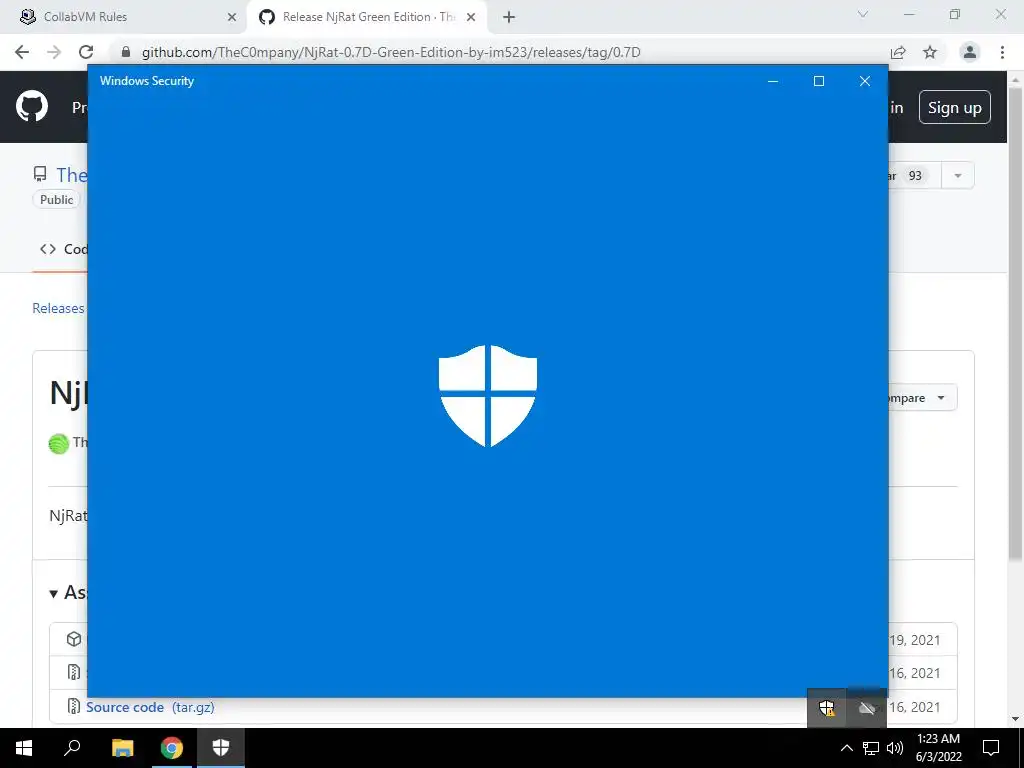Click the page vertical scrollbar
Screen dimensions: 1024x768
click(1015, 327)
